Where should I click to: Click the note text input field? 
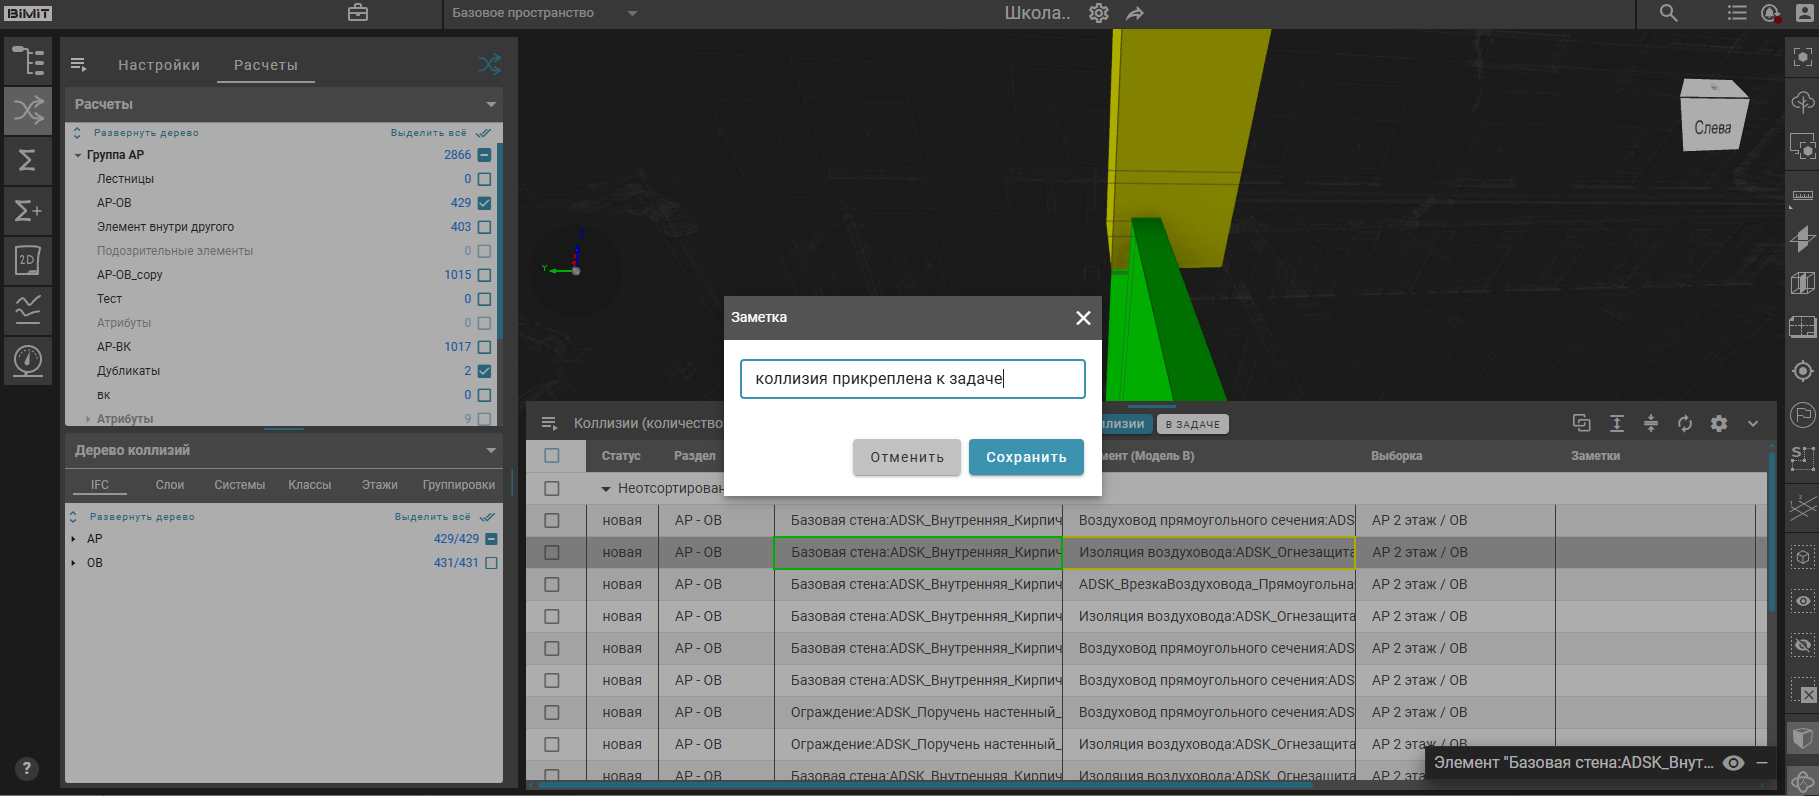912,379
